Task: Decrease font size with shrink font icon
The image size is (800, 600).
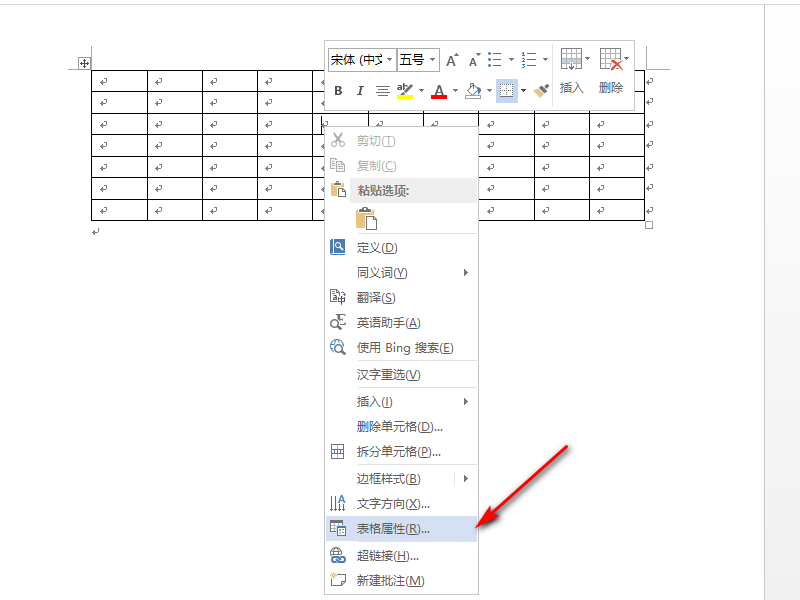Action: click(474, 60)
